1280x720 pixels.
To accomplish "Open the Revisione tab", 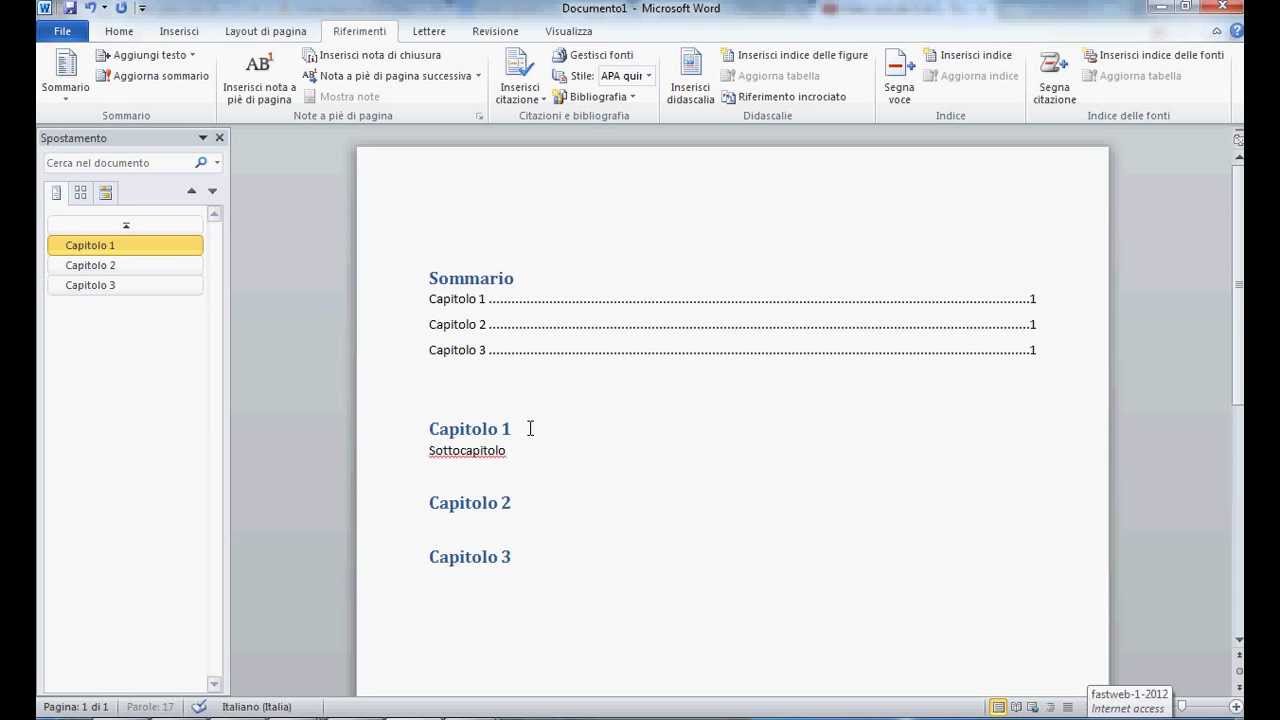I will [x=495, y=31].
